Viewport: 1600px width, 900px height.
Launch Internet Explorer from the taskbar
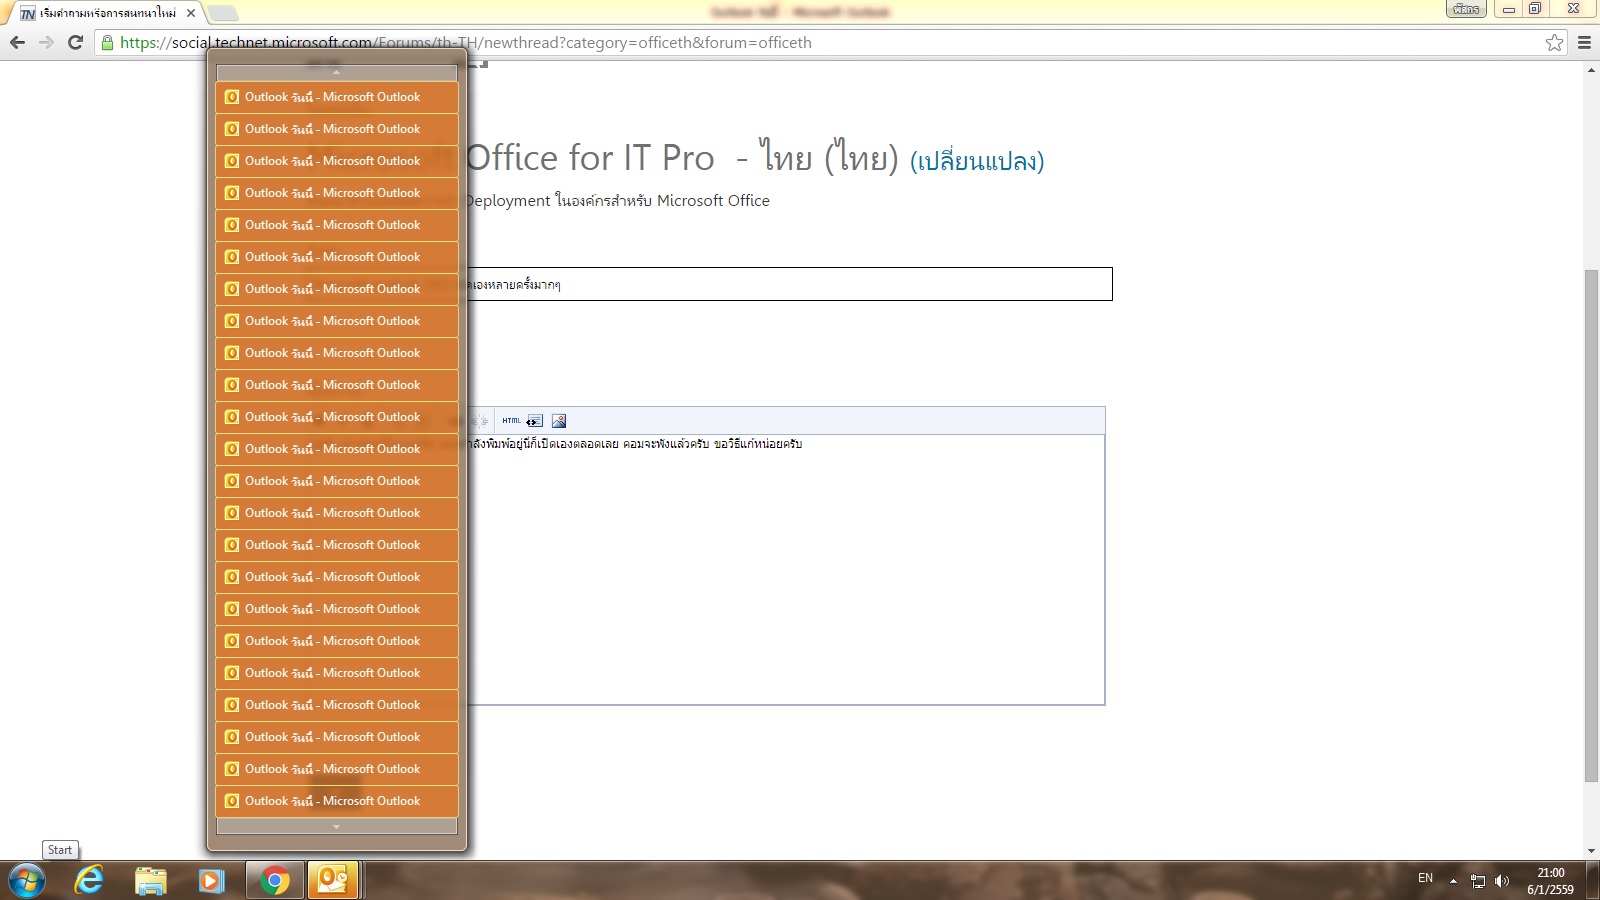[89, 881]
